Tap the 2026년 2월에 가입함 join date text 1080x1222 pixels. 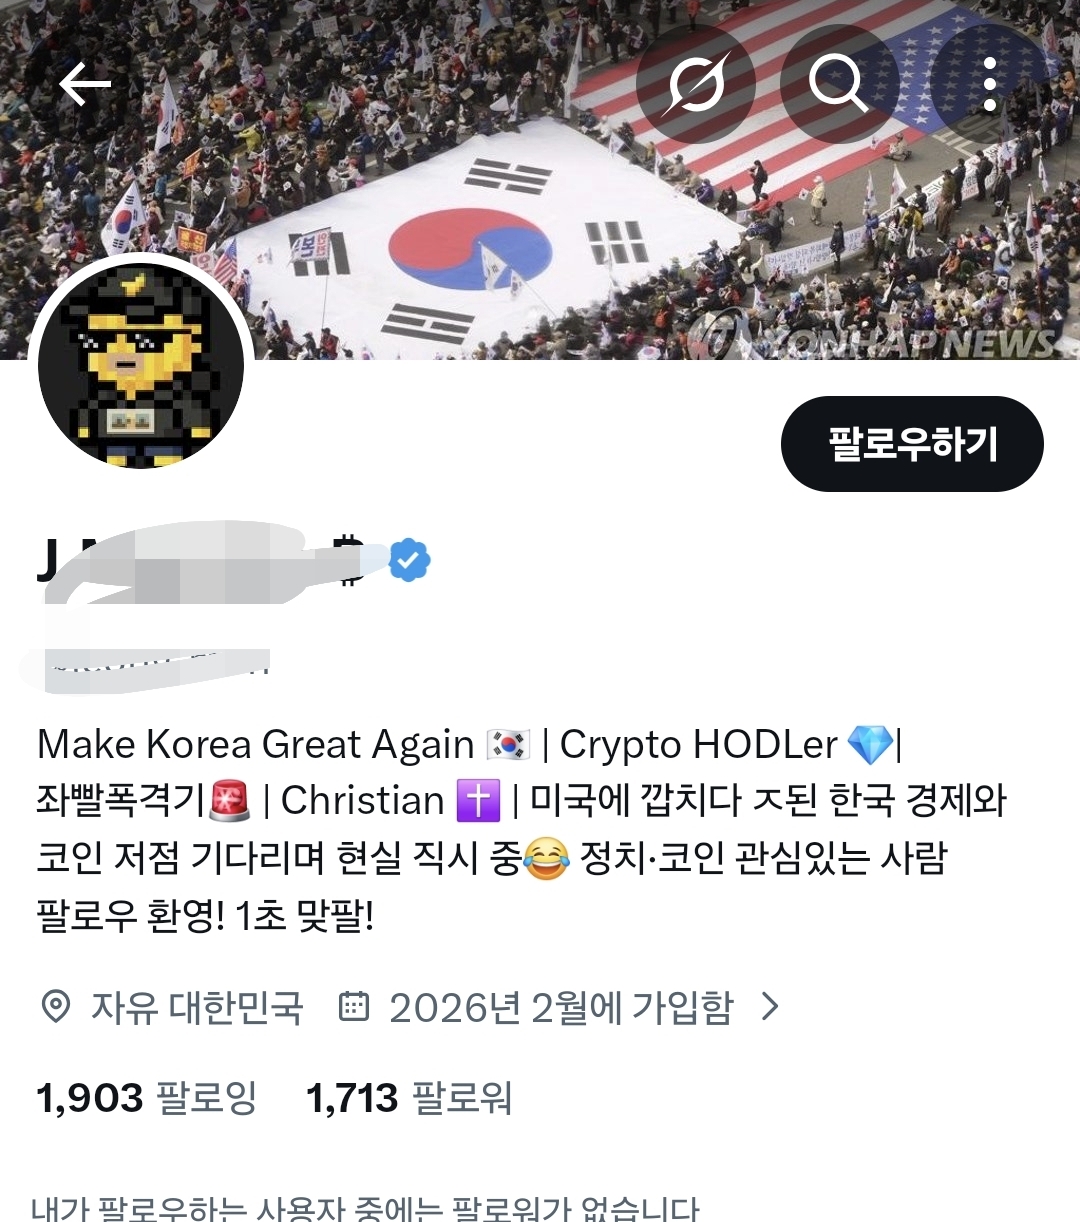pos(561,1007)
